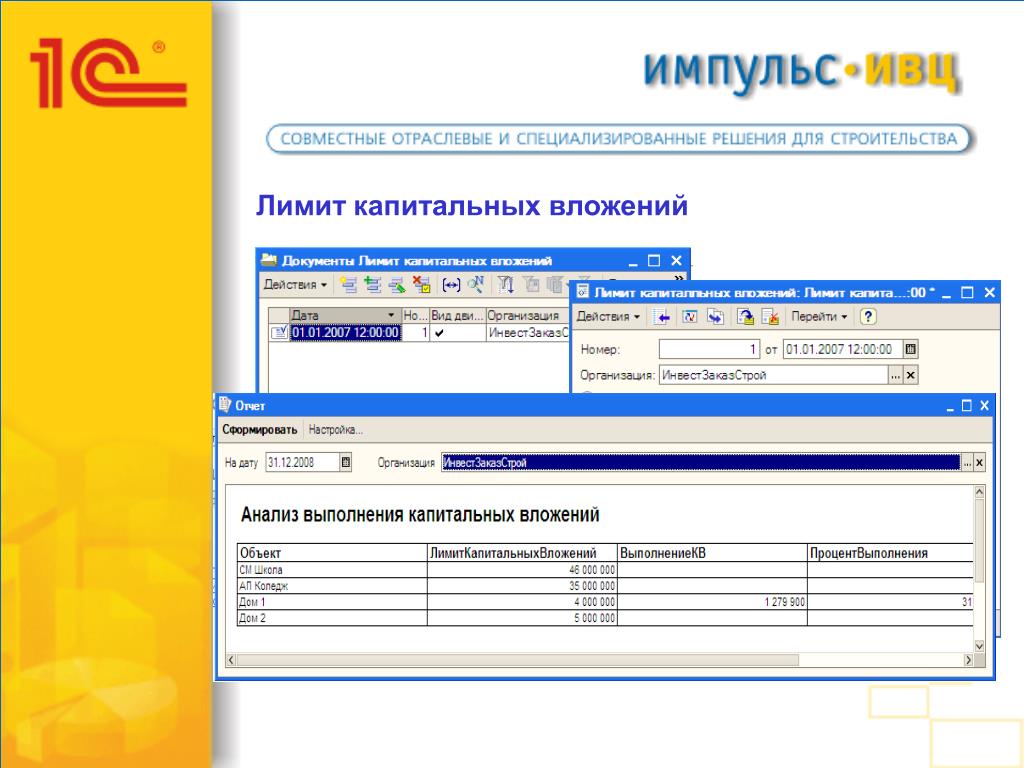Open the Перейти dropdown menu
The width and height of the screenshot is (1024, 768).
coord(819,317)
